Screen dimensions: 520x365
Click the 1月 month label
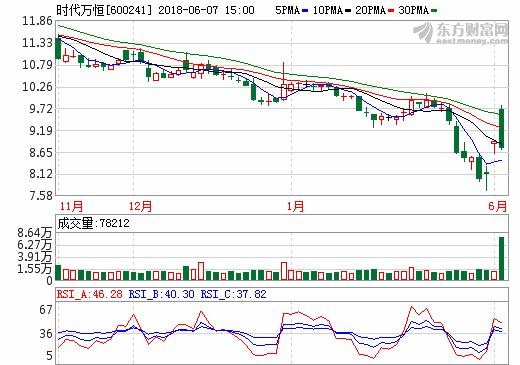pos(296,206)
